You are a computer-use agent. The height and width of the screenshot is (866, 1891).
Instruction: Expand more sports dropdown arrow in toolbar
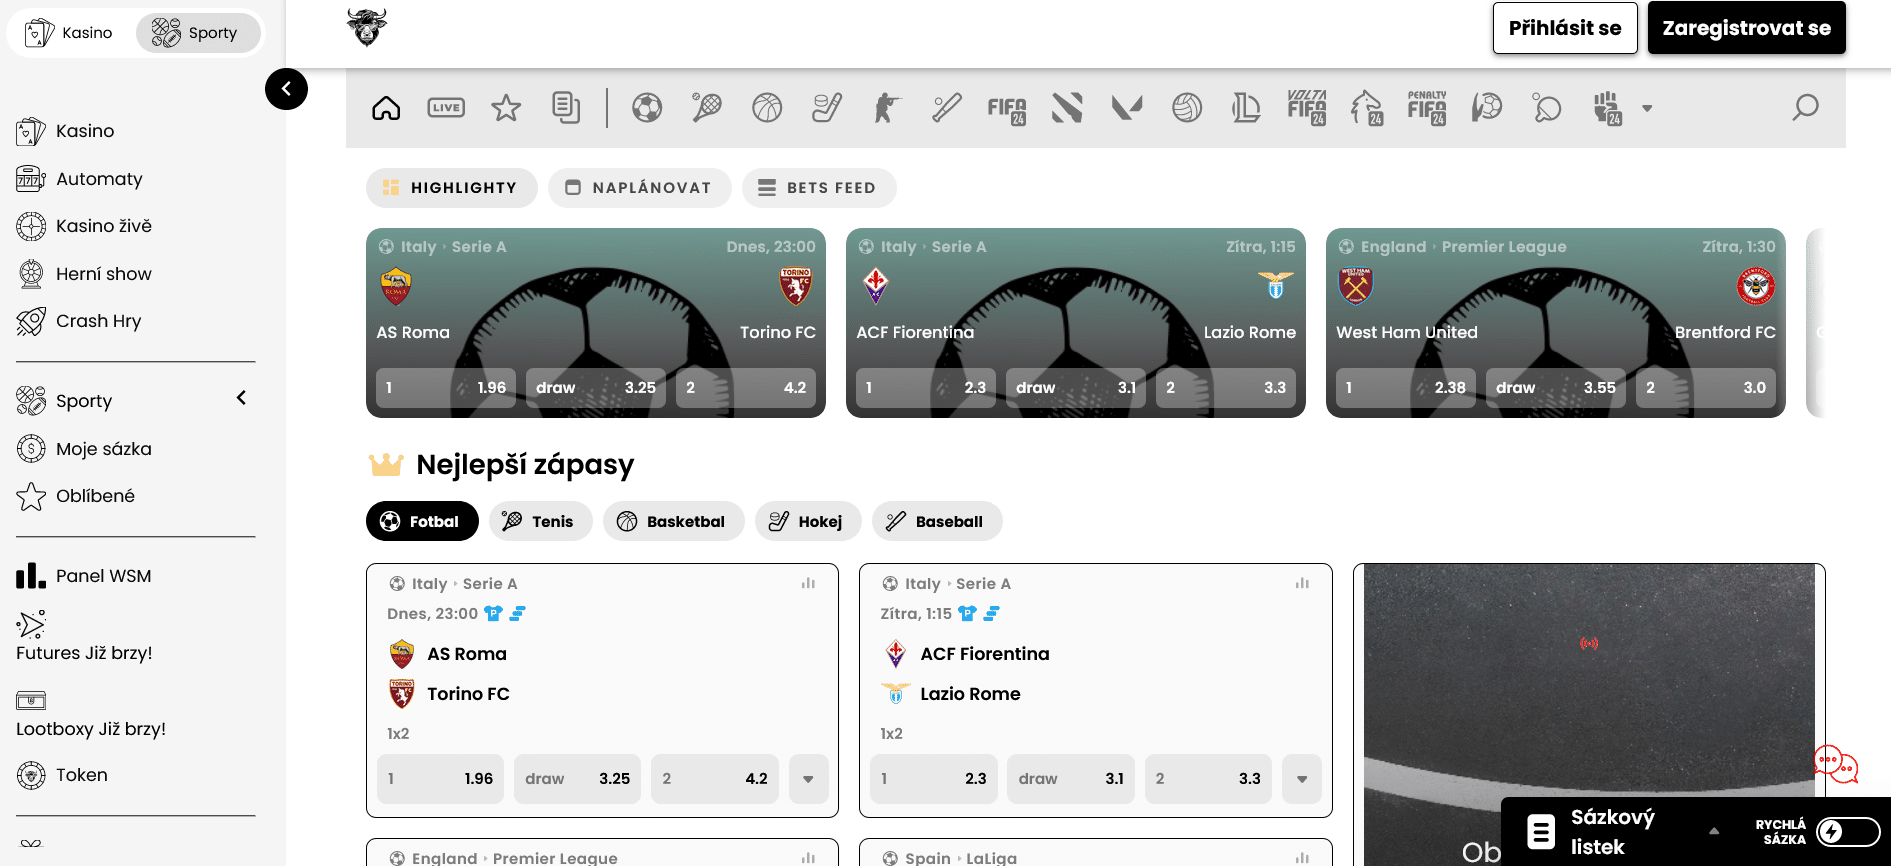(1647, 108)
